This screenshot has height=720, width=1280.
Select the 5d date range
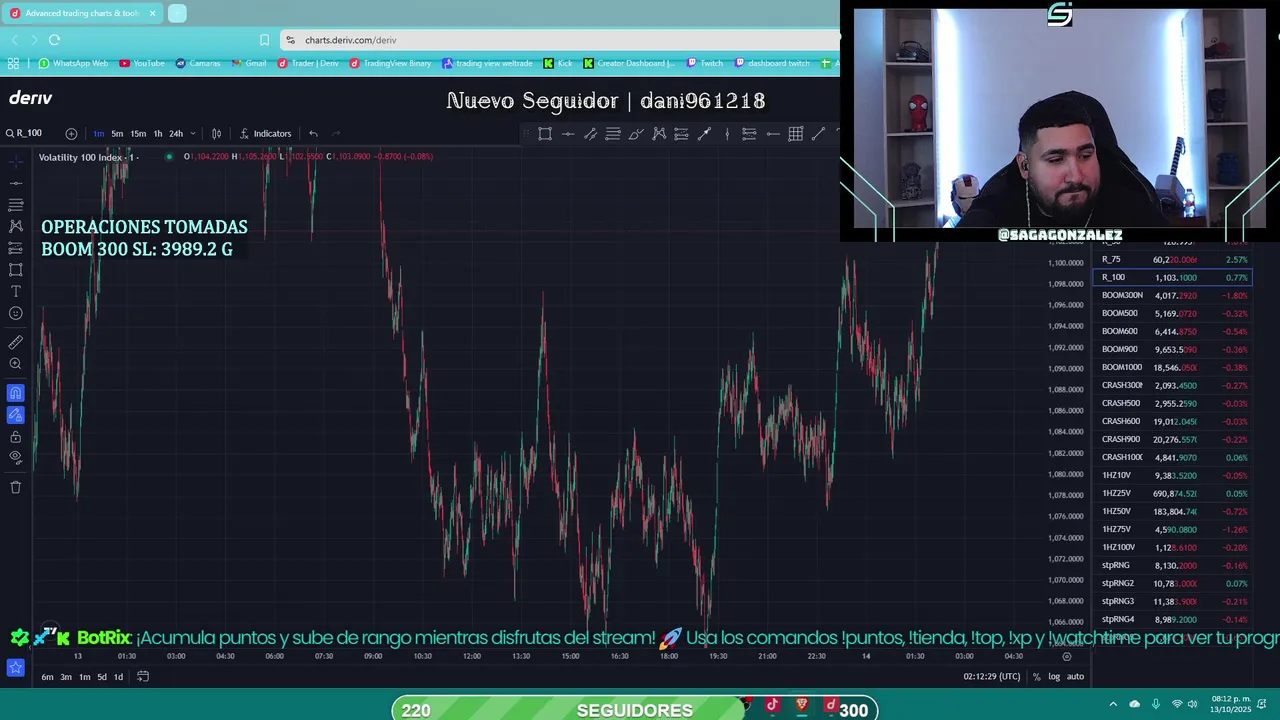coord(102,677)
